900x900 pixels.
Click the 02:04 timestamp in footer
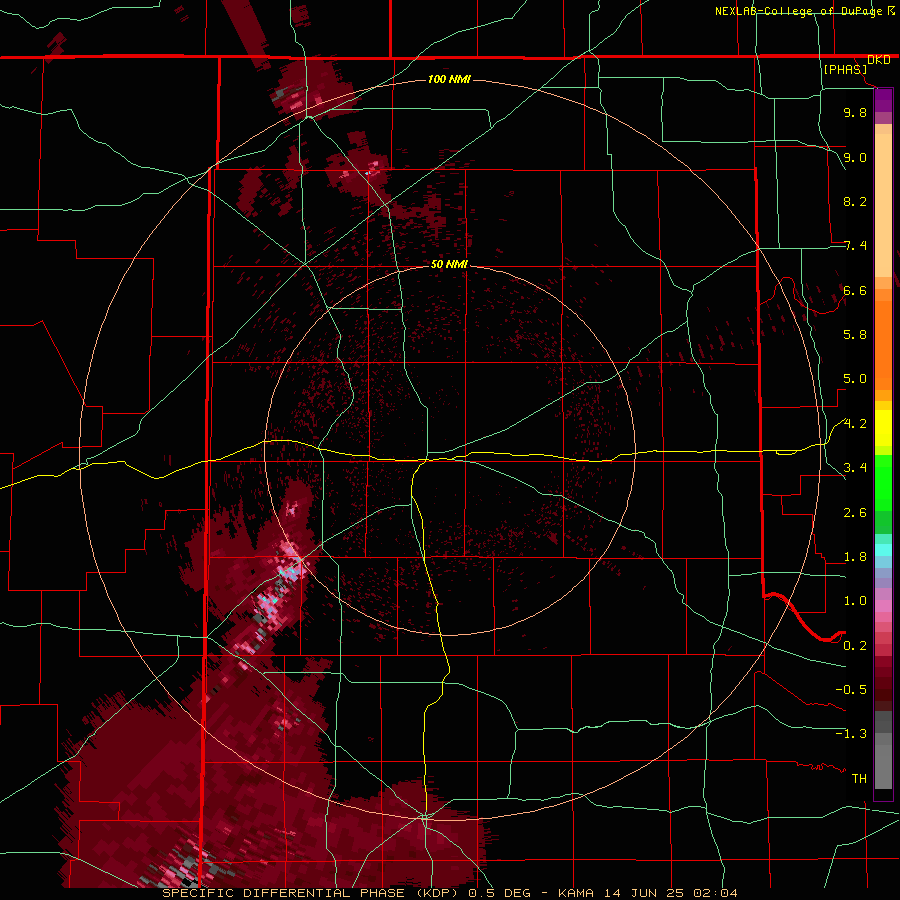(715, 893)
